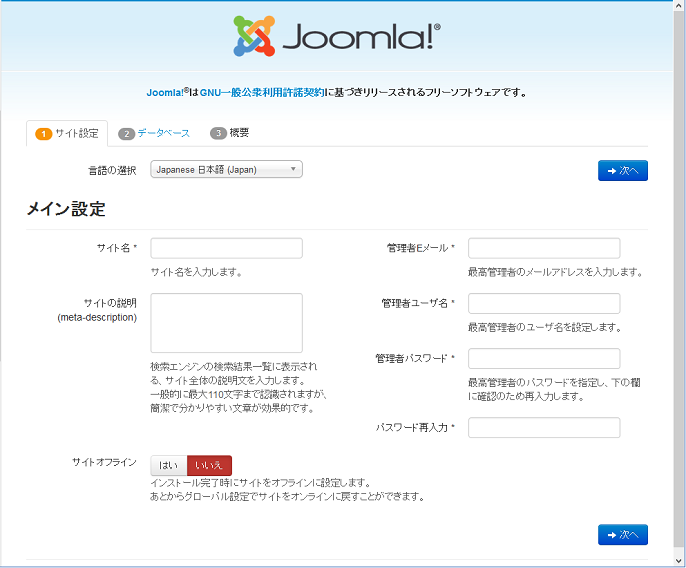Click the Joomla! logo at top

(x=335, y=37)
